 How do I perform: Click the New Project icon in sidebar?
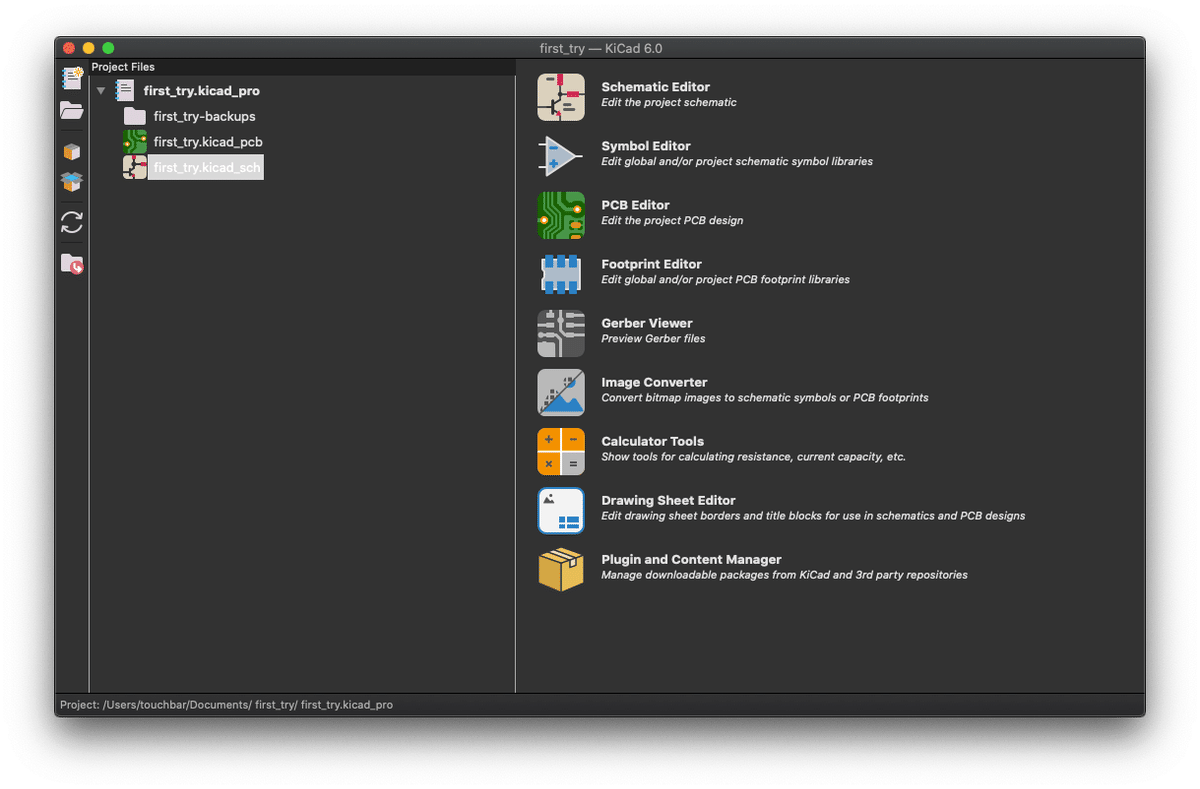click(x=71, y=78)
